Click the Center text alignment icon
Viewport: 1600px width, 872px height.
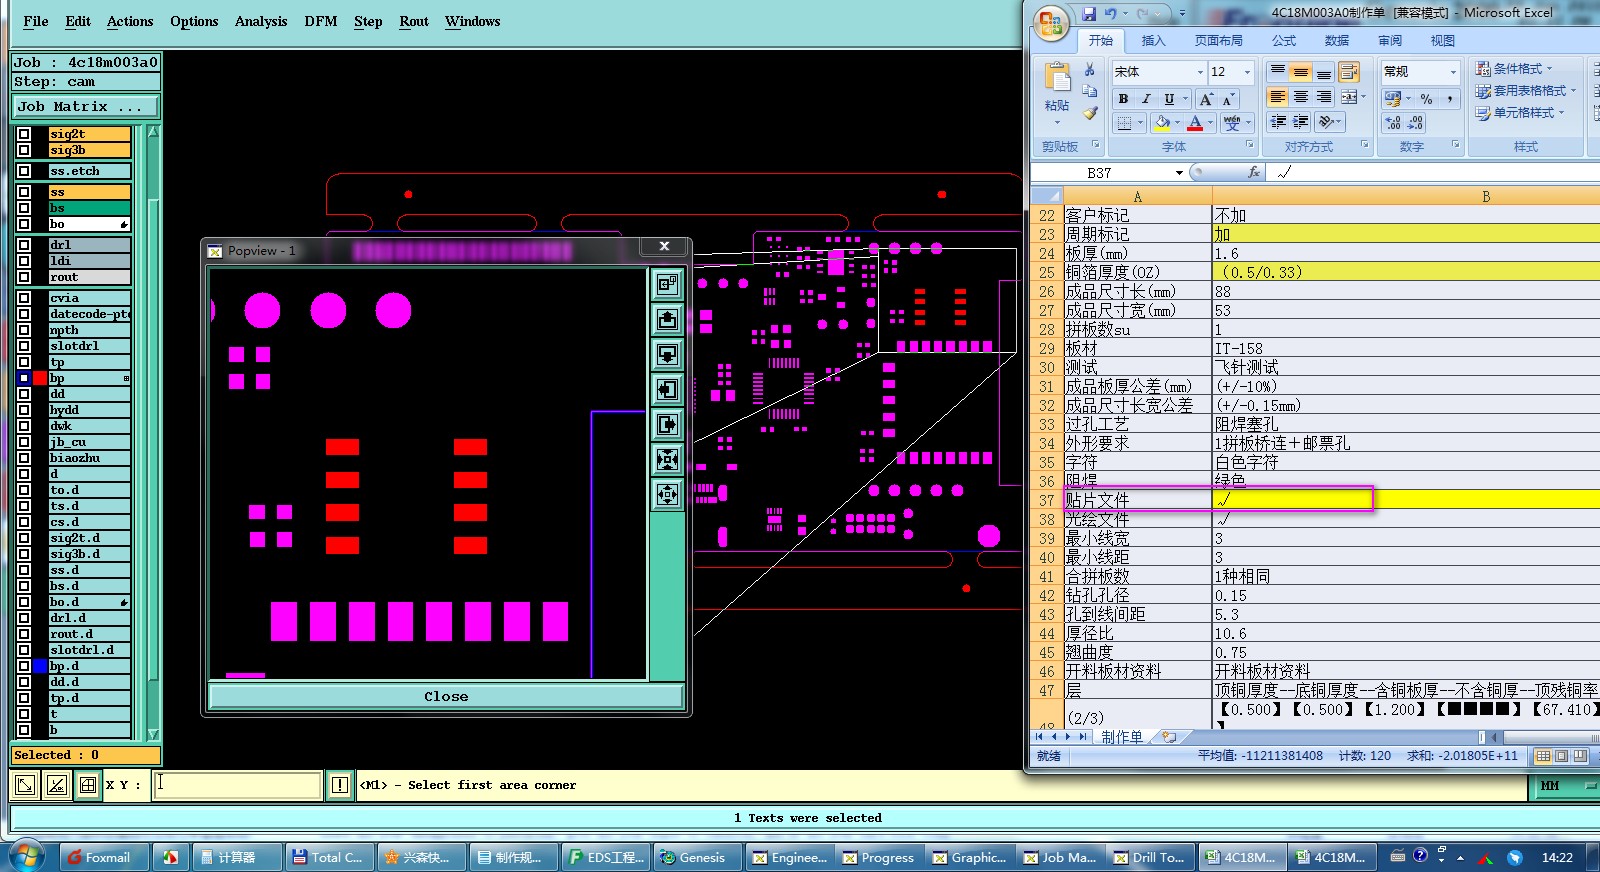tap(1301, 97)
